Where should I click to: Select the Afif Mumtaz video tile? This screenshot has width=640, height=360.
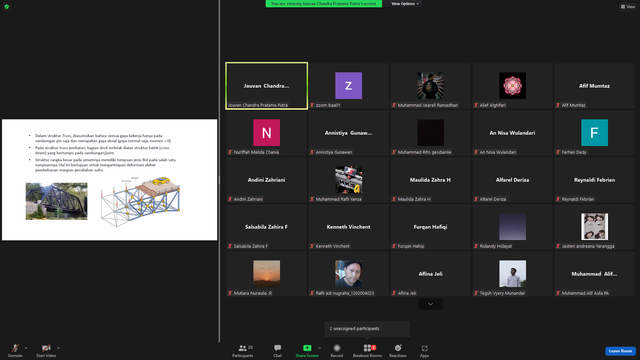[x=594, y=86]
